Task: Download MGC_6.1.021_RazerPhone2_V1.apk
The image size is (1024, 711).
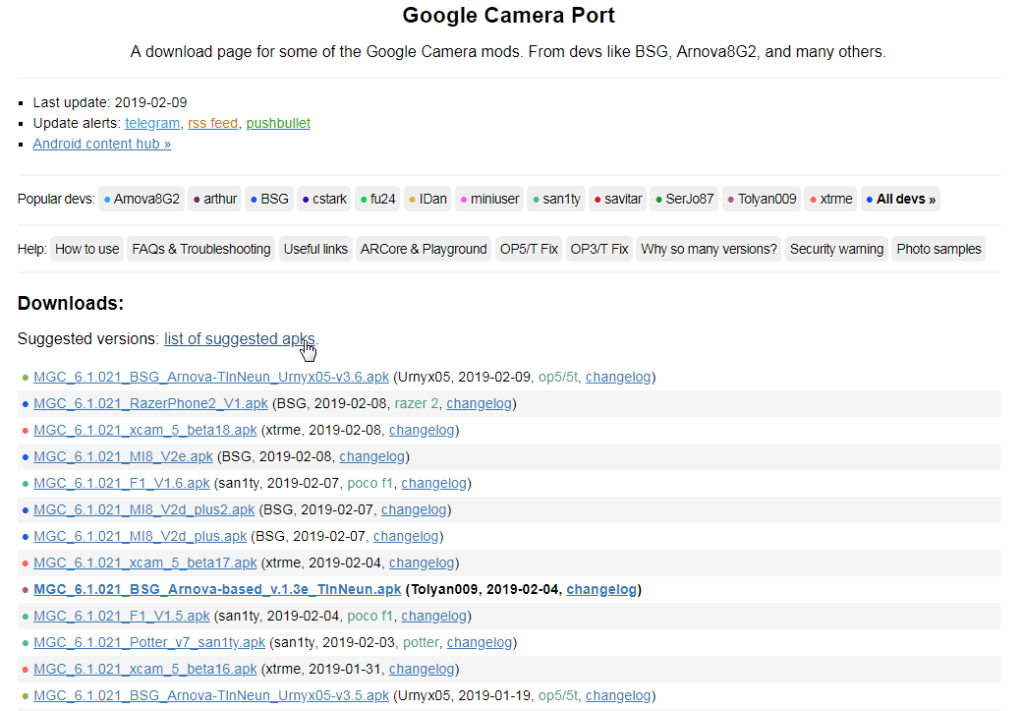Action: [x=151, y=404]
